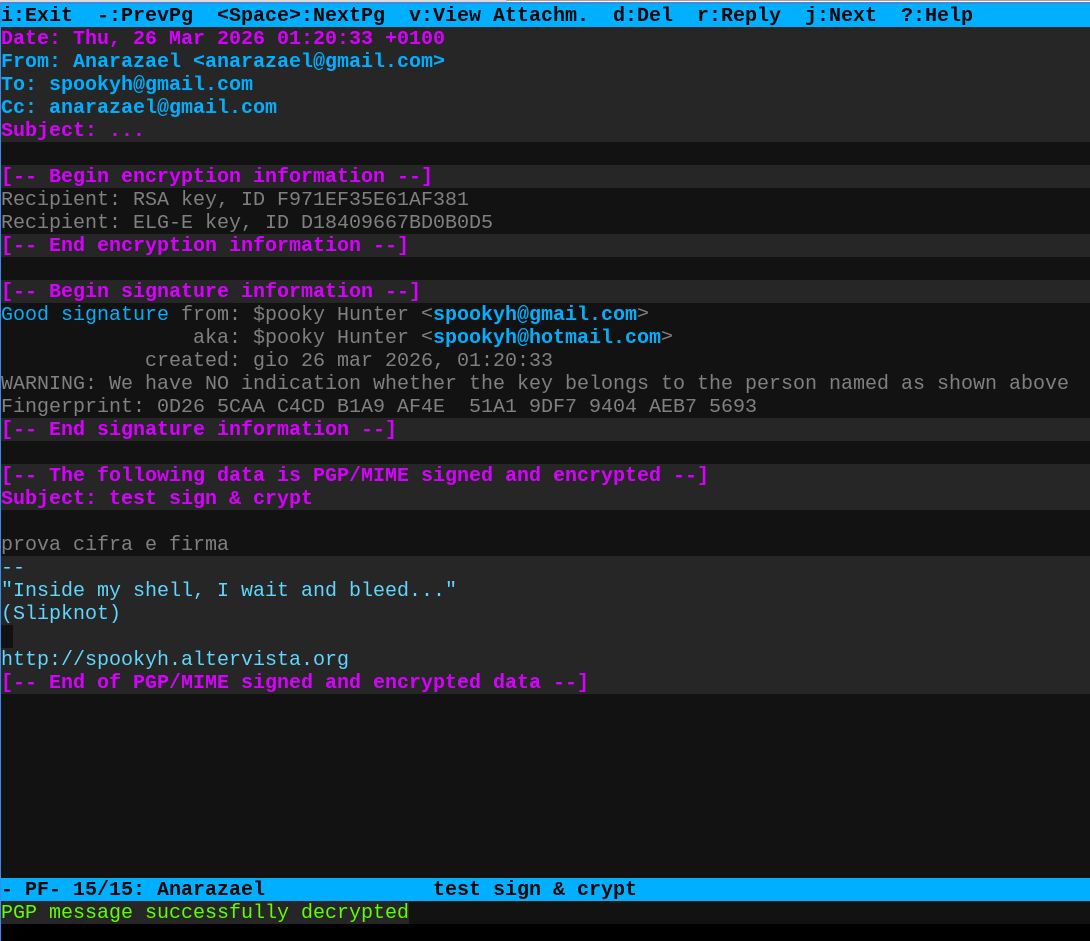Click the i:Exit command in top bar

[37, 14]
